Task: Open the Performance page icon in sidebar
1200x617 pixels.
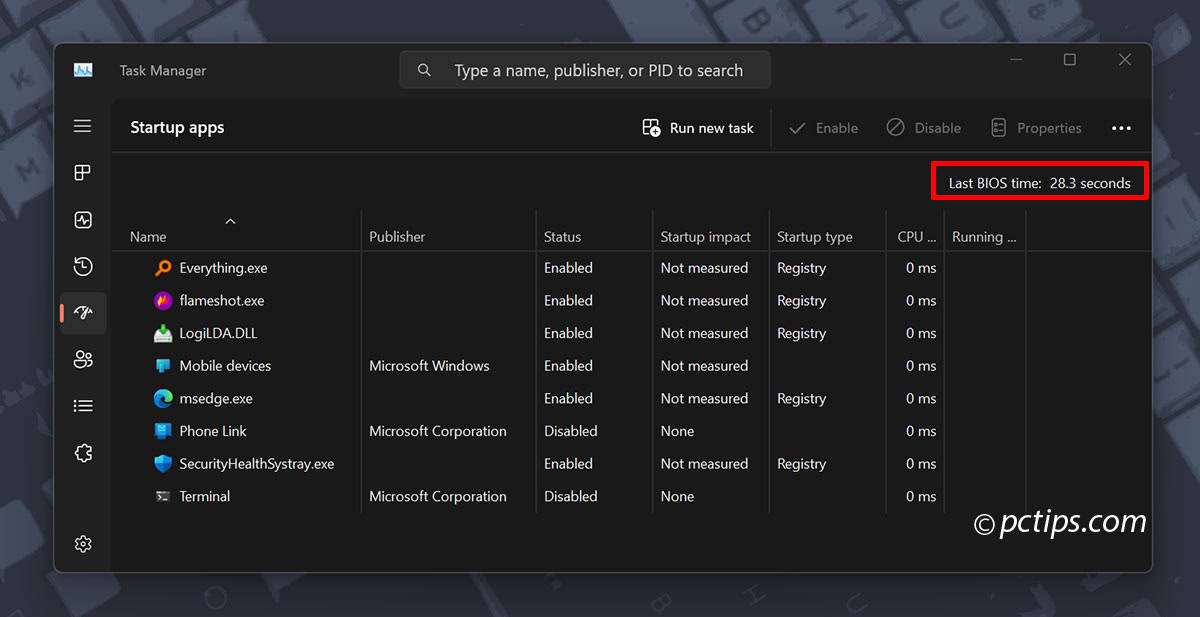Action: pyautogui.click(x=83, y=220)
